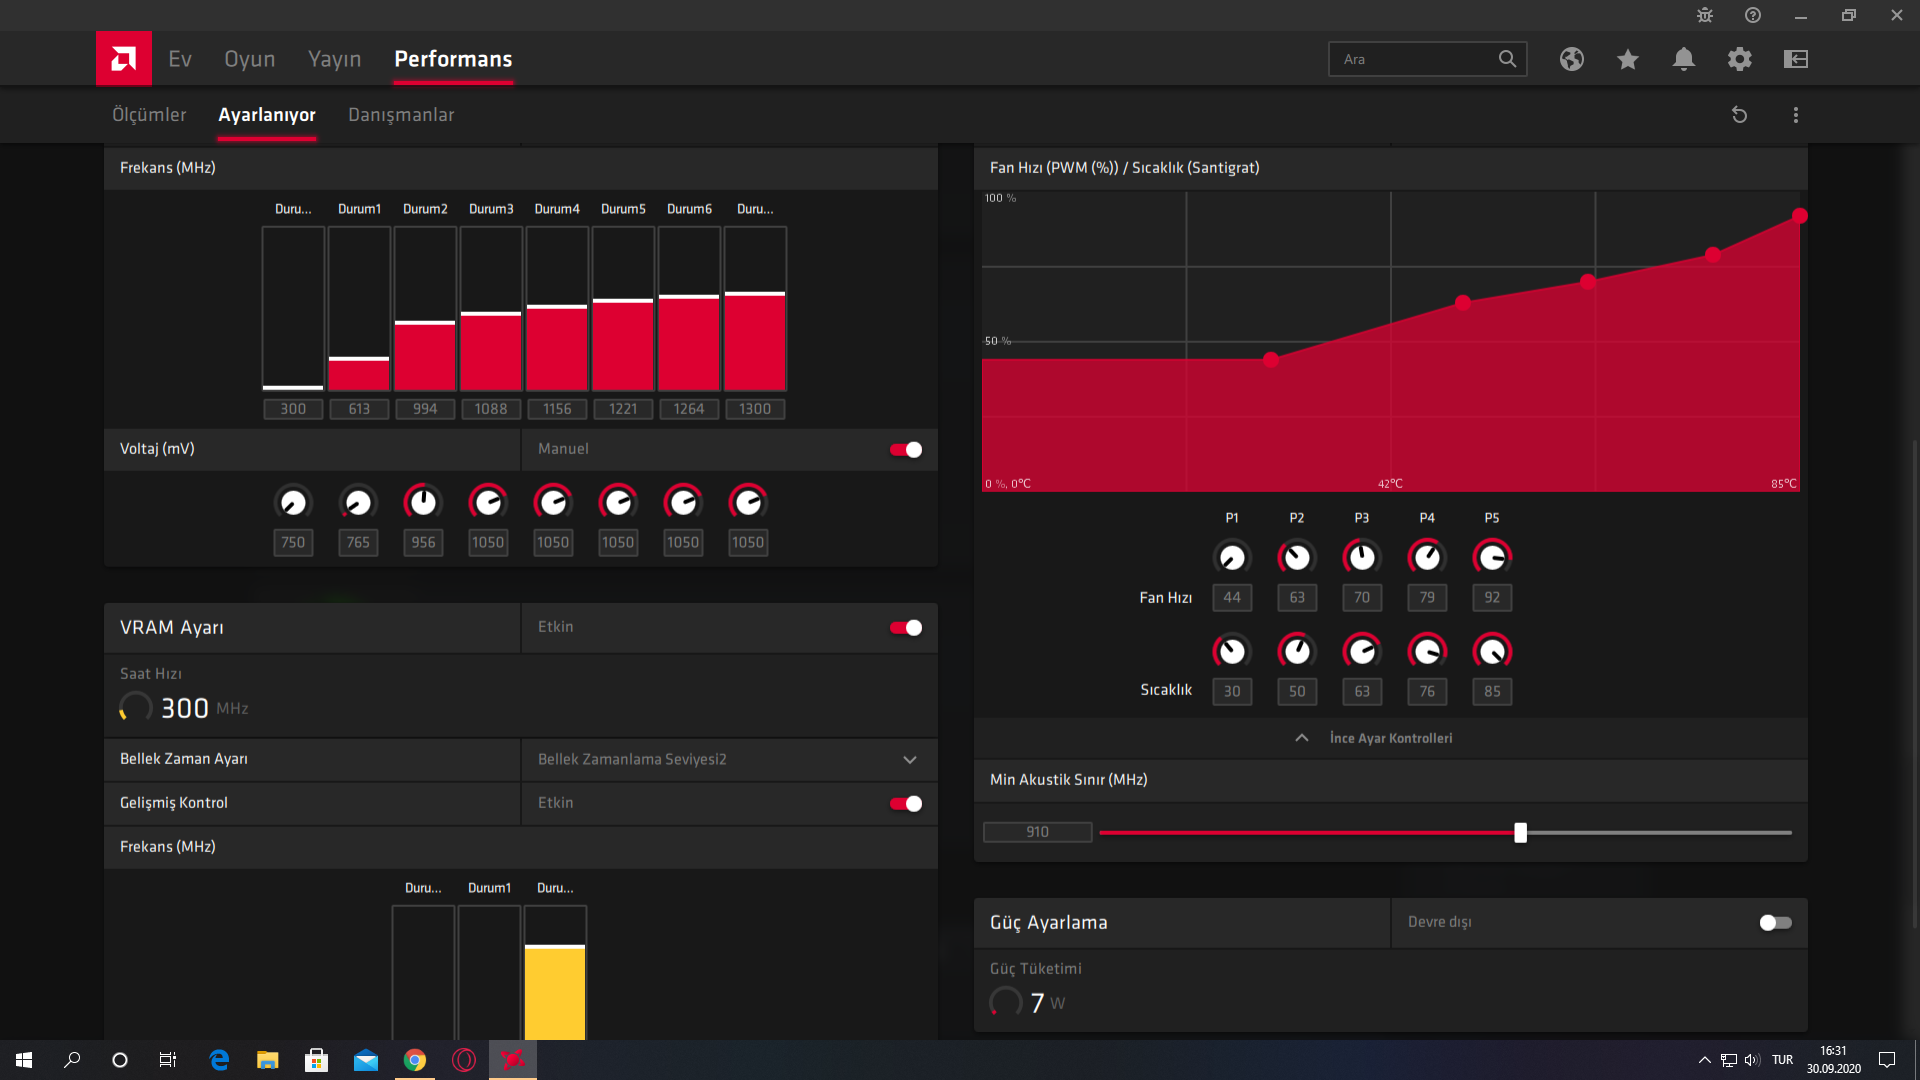Go to the Danışmanlar sub-tab

(x=401, y=115)
